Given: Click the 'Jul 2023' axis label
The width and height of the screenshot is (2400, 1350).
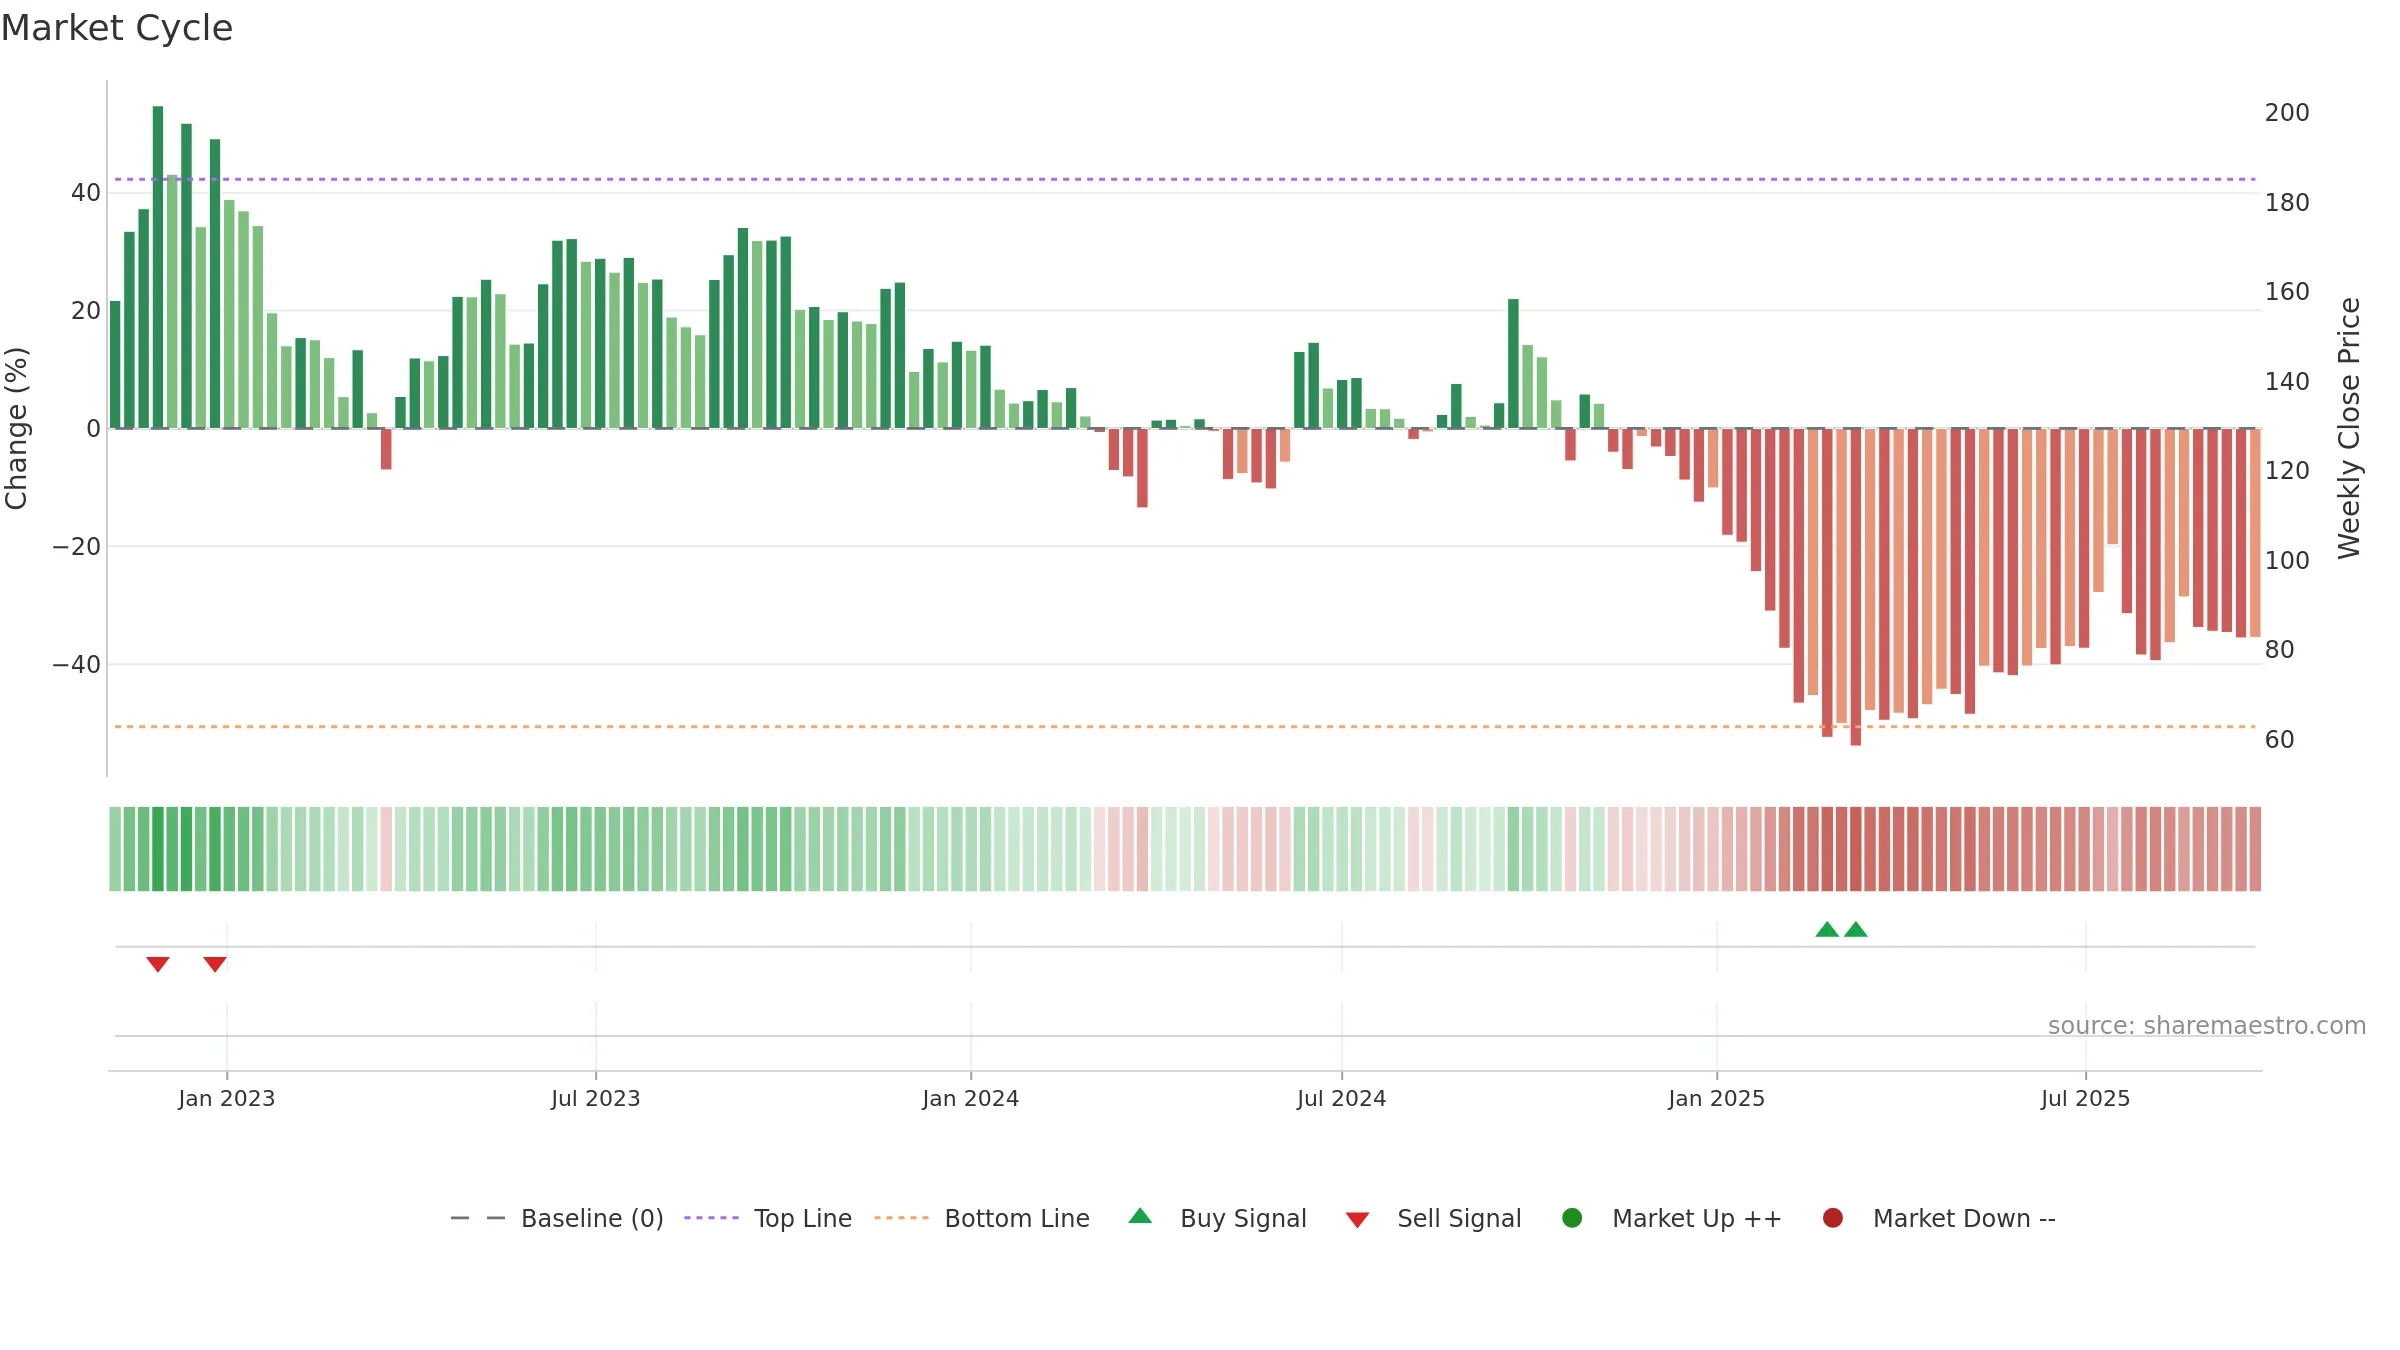Looking at the screenshot, I should click(596, 1098).
